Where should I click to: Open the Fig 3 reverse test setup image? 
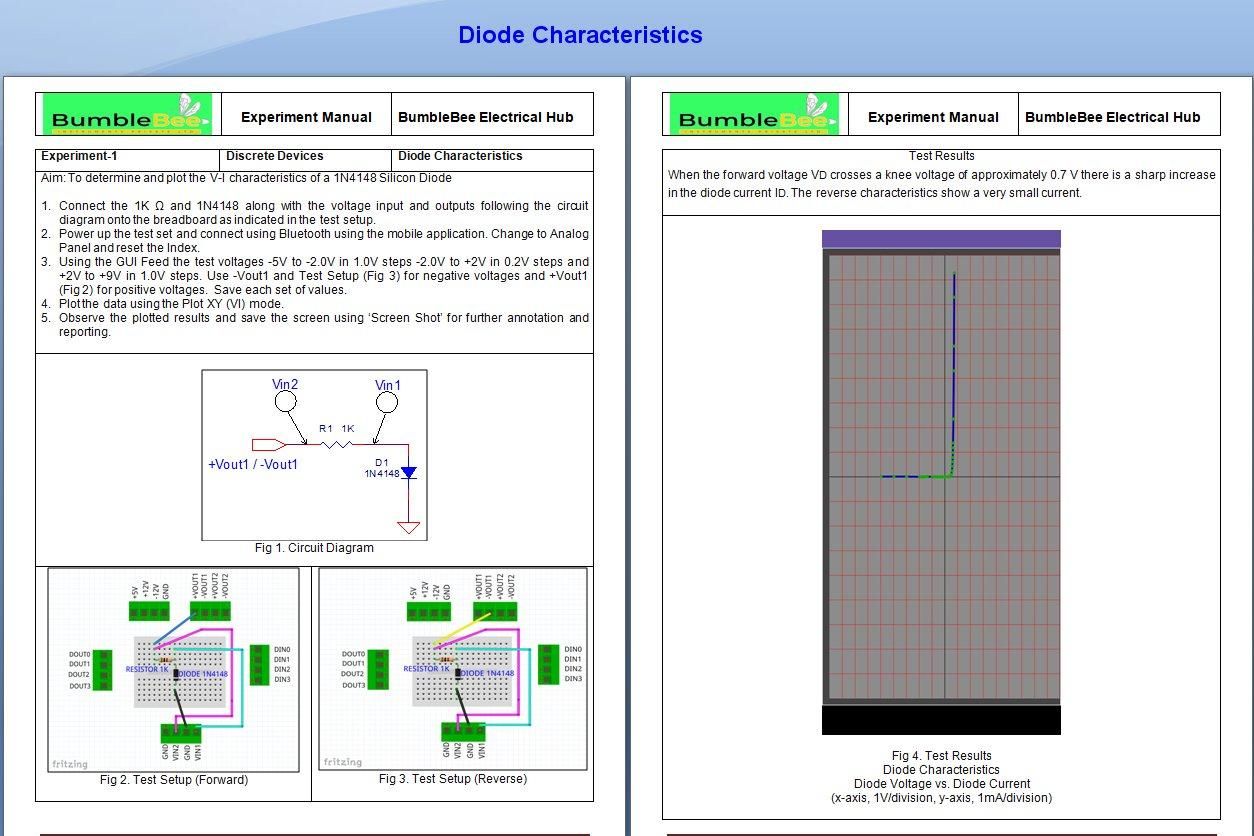[x=452, y=669]
